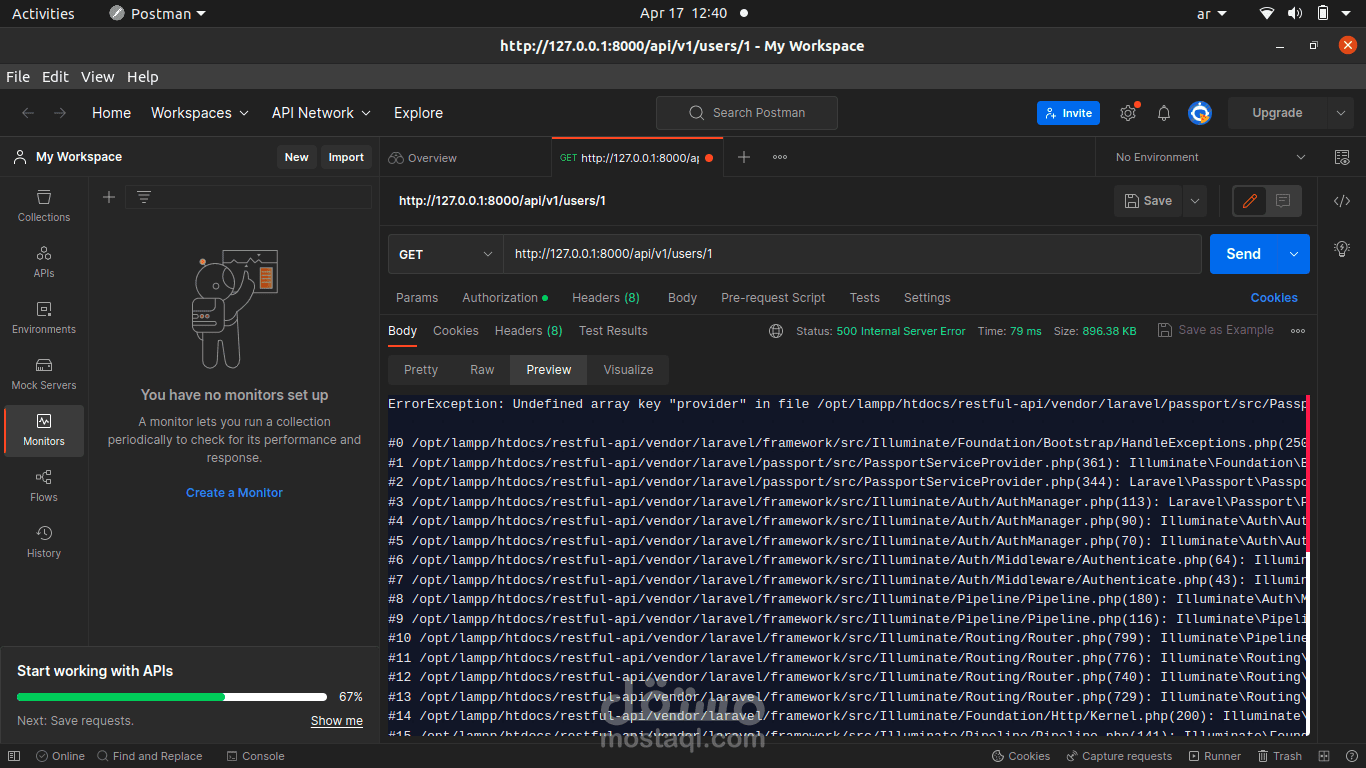The height and width of the screenshot is (768, 1366).
Task: Open the Help menu
Action: click(143, 77)
